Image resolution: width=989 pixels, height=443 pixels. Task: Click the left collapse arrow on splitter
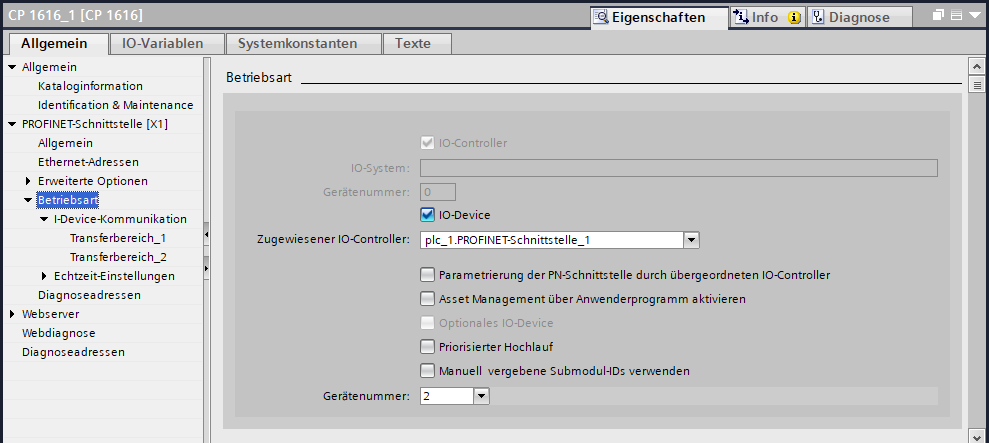coord(206,235)
